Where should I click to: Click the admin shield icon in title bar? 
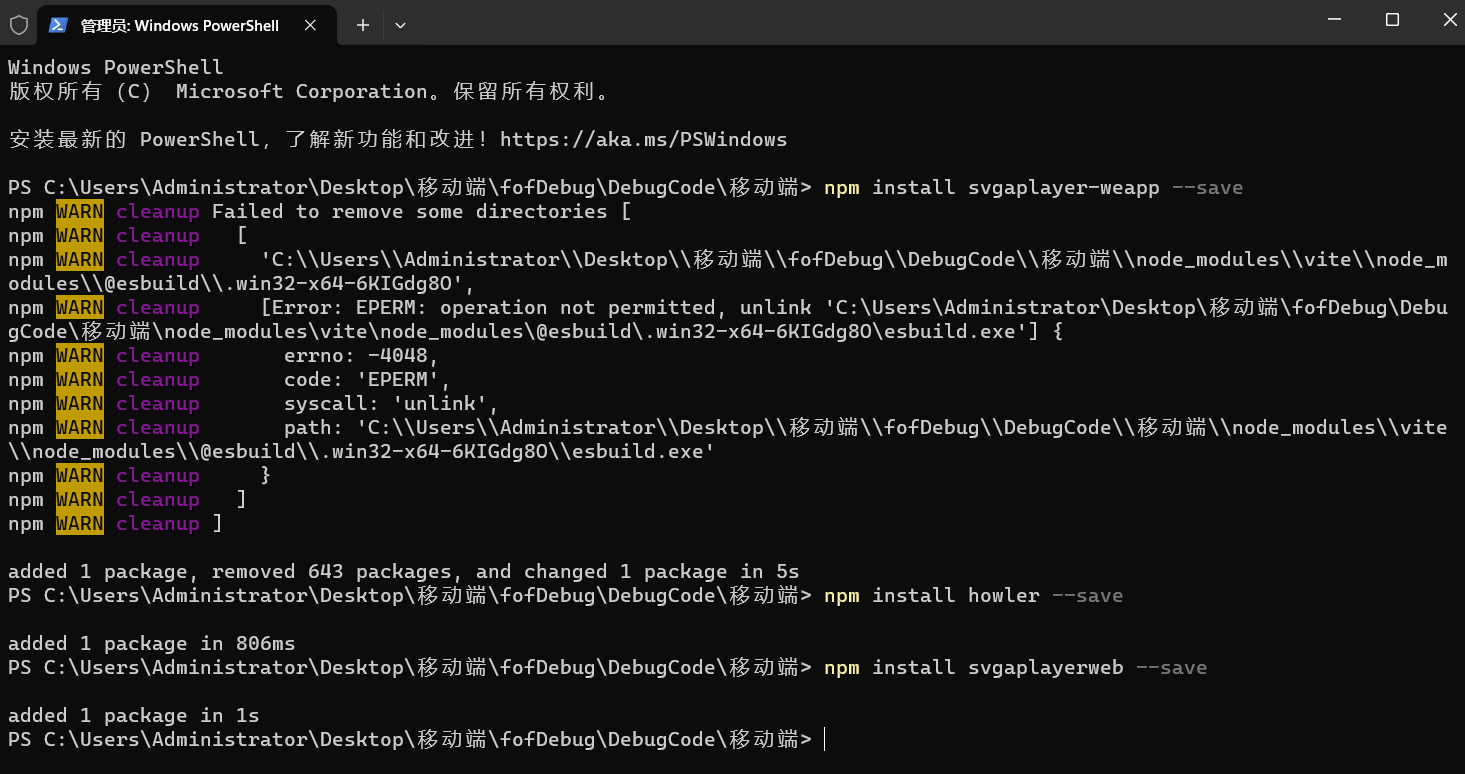tap(19, 25)
